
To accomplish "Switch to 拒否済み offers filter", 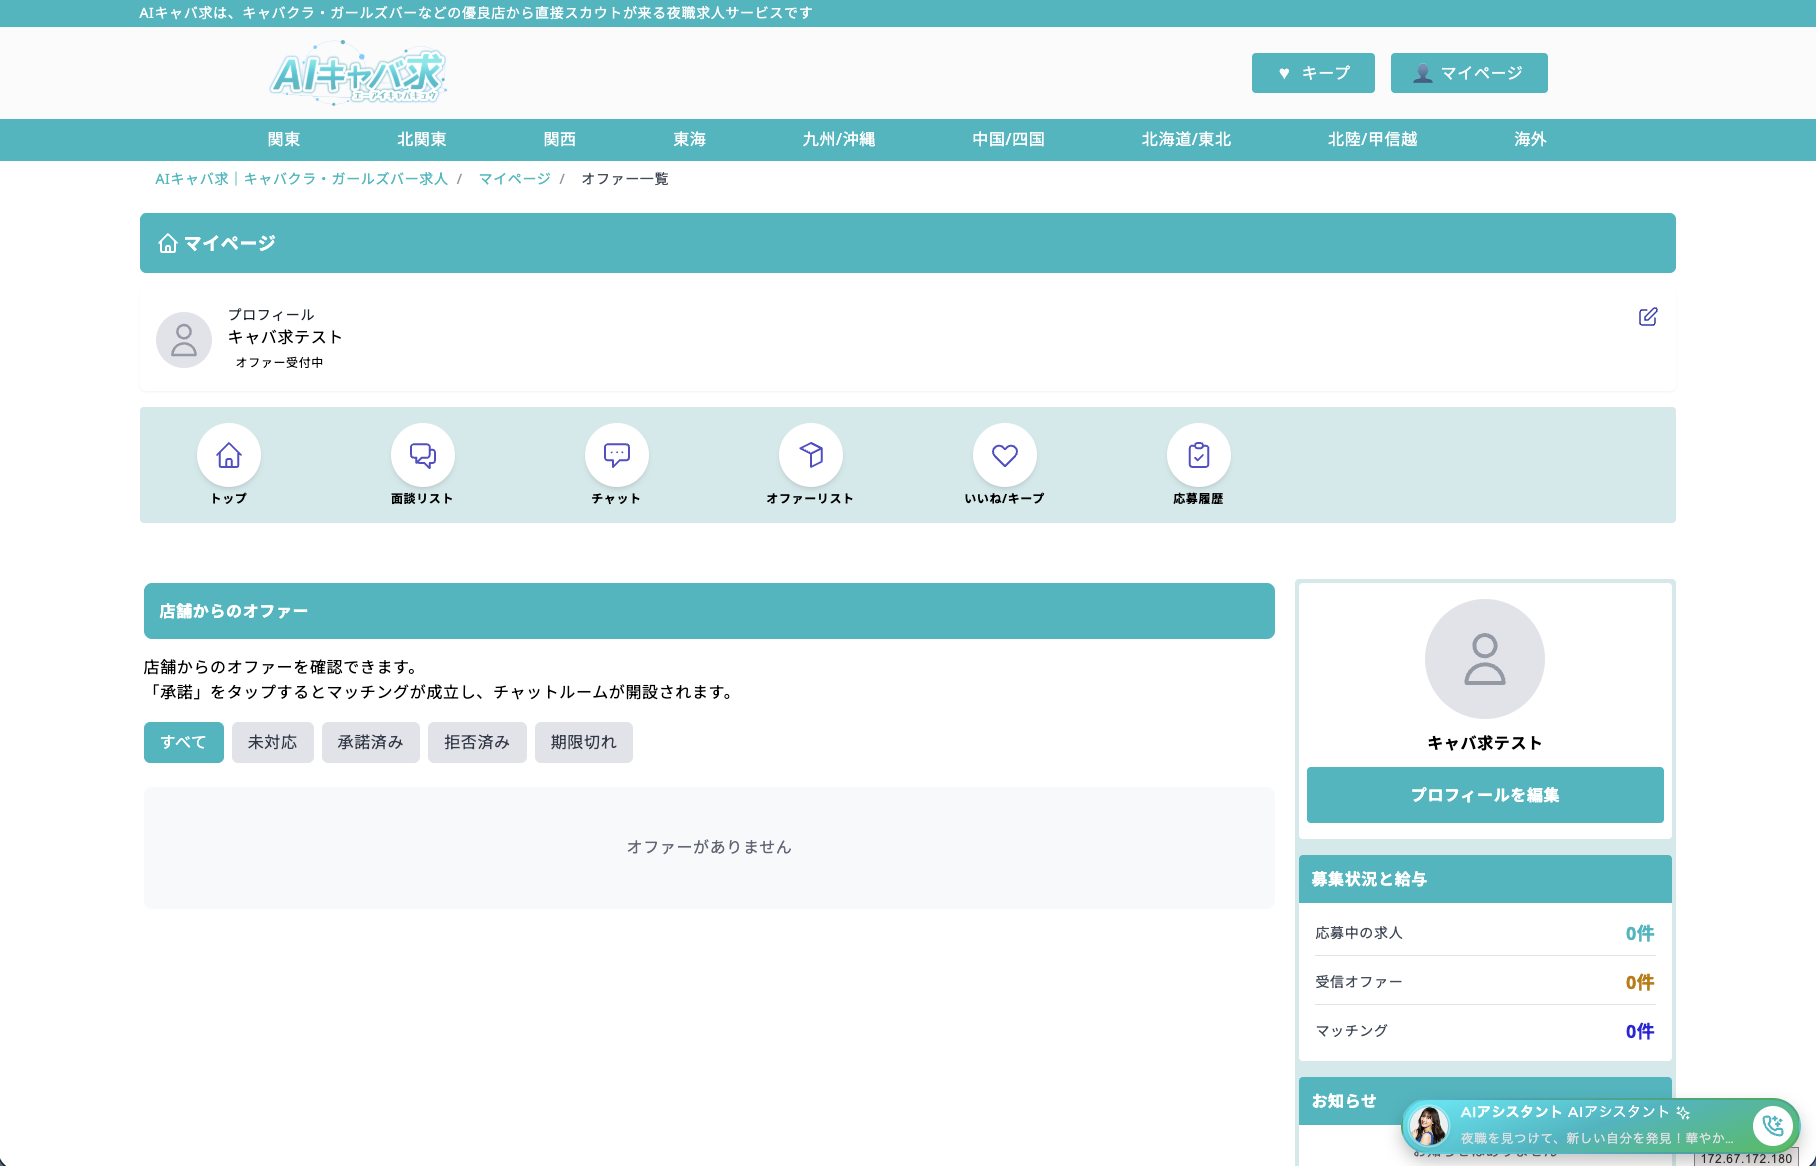I will (x=477, y=742).
